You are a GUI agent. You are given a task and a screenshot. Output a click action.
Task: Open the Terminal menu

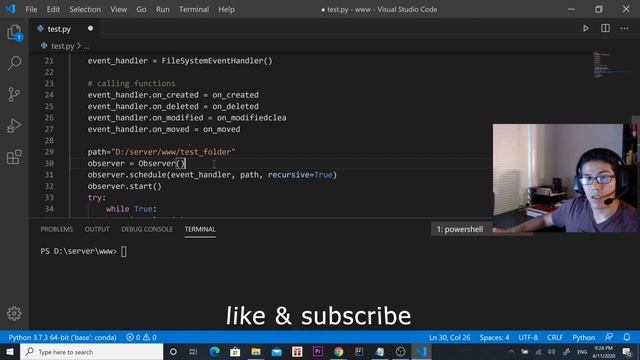coord(194,9)
